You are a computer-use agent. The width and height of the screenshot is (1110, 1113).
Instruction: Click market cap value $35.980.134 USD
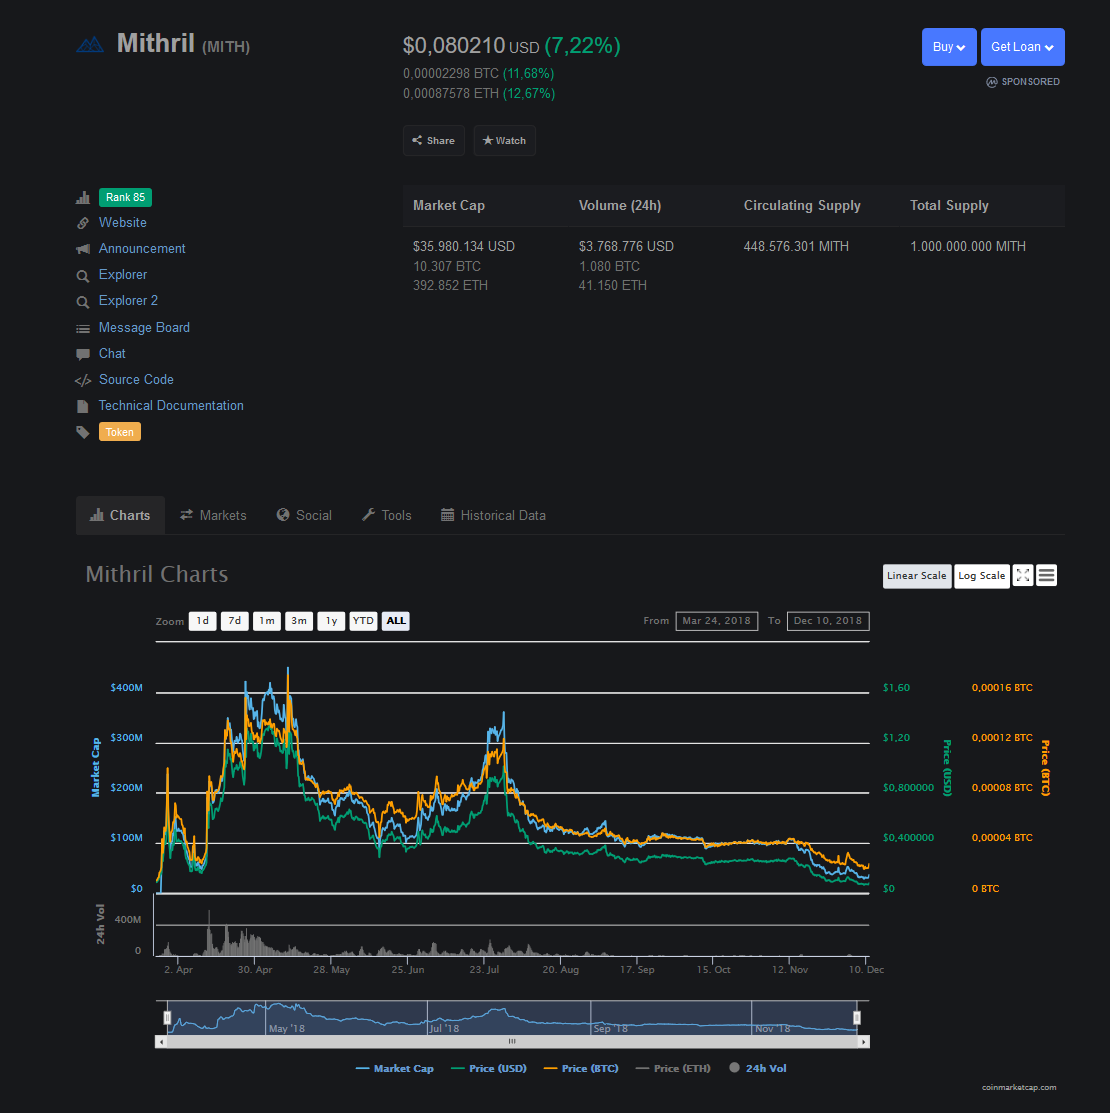click(464, 246)
